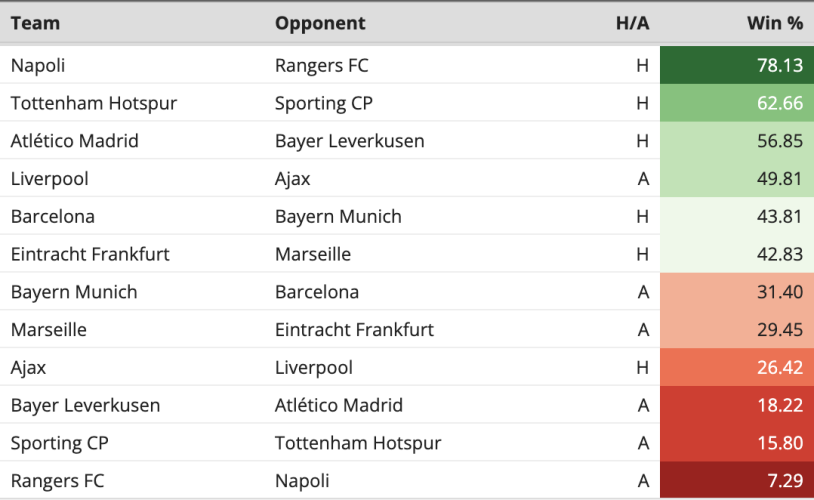Image resolution: width=814 pixels, height=500 pixels.
Task: Click the 49.81 win percentage cell
Action: coord(737,179)
